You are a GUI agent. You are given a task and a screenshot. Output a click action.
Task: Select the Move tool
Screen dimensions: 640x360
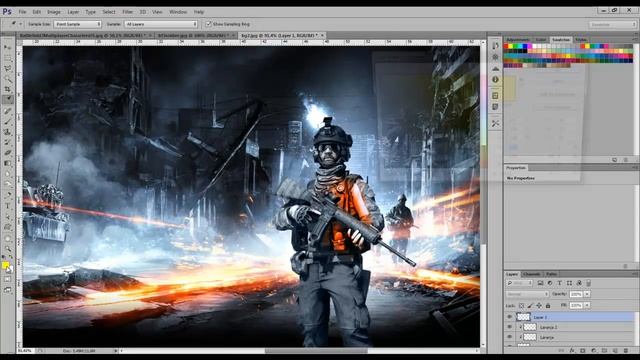pyautogui.click(x=7, y=48)
